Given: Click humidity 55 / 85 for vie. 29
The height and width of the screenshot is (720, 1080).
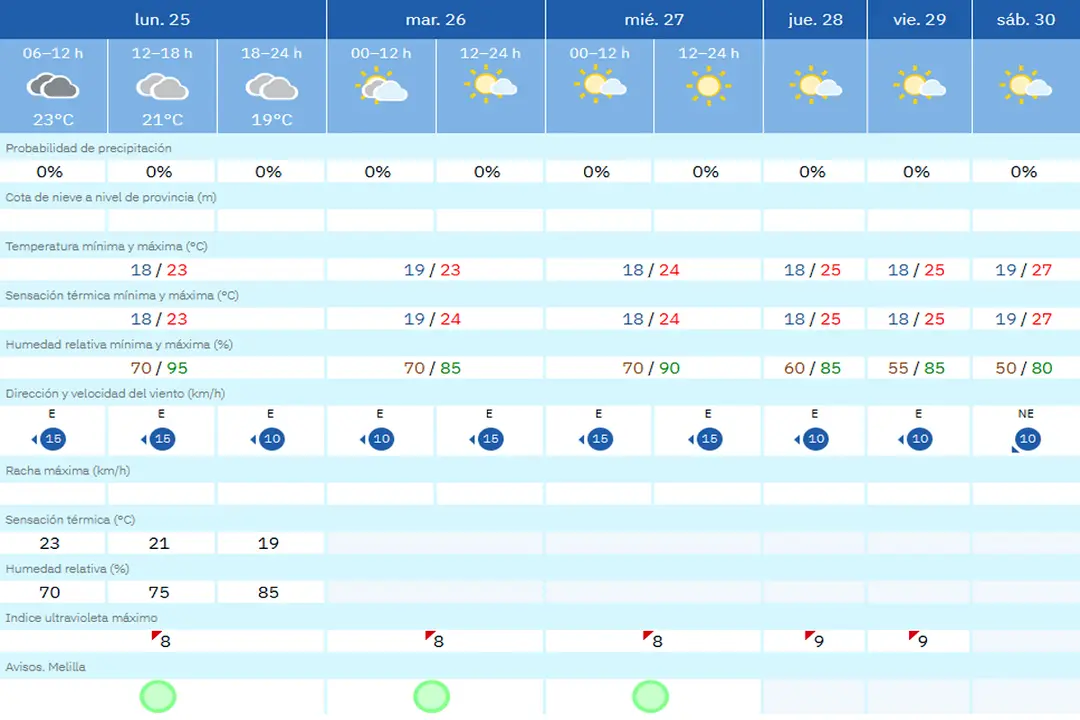Looking at the screenshot, I should [916, 368].
